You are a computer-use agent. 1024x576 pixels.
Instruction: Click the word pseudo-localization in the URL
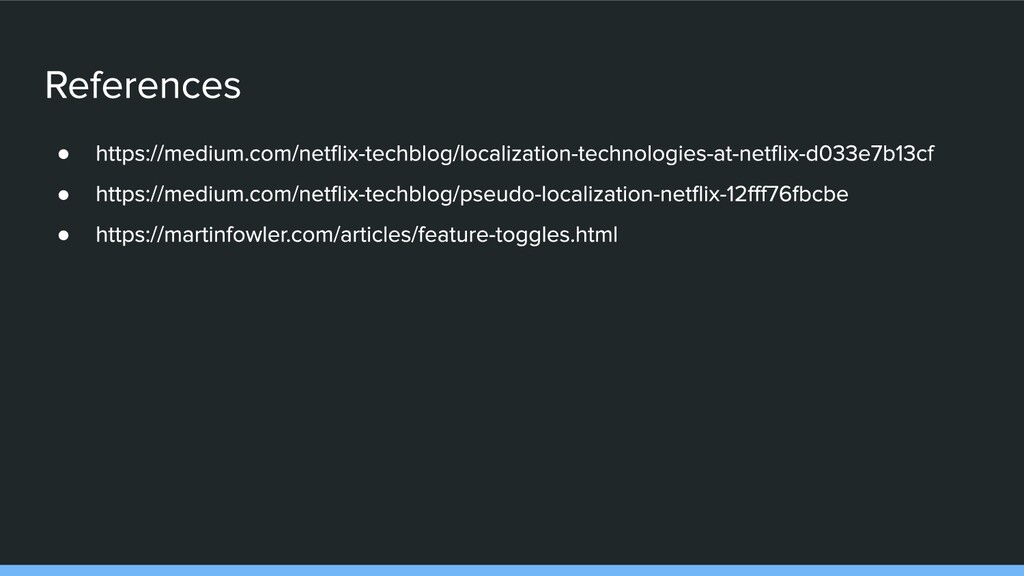556,195
